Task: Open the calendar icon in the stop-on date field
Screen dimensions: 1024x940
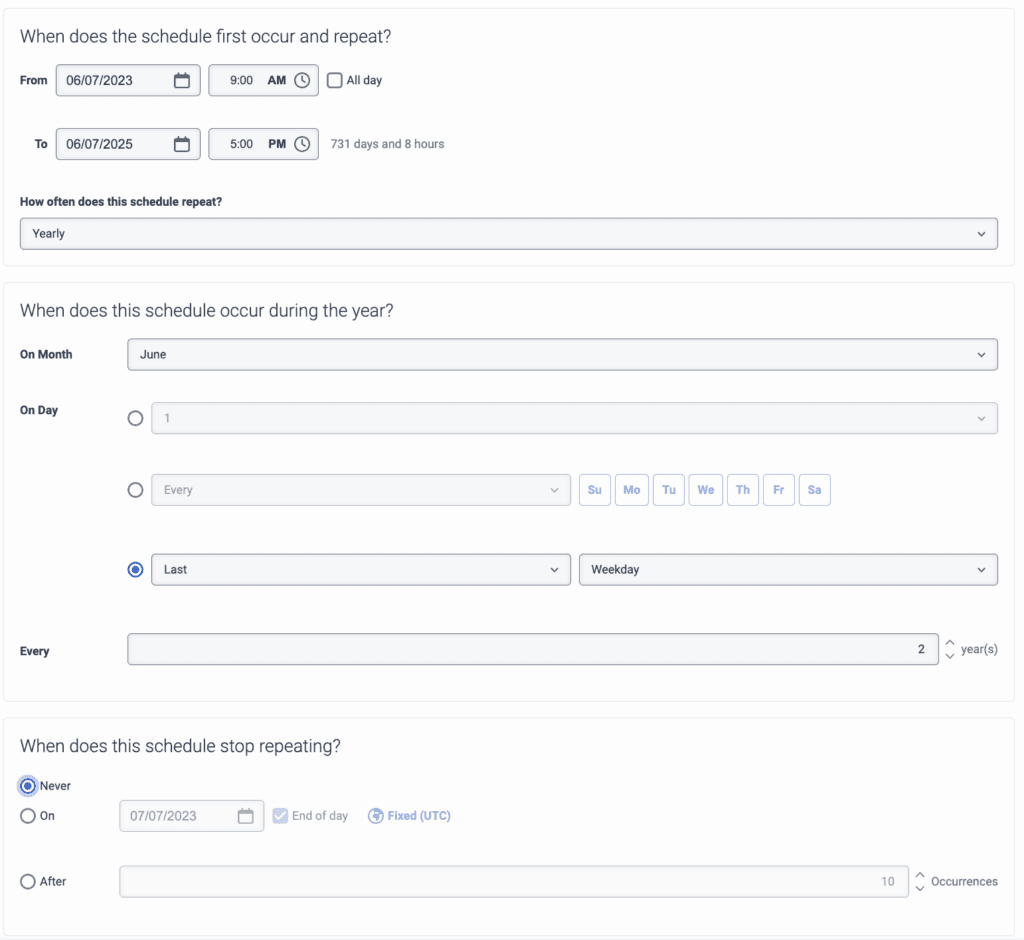Action: [x=246, y=816]
